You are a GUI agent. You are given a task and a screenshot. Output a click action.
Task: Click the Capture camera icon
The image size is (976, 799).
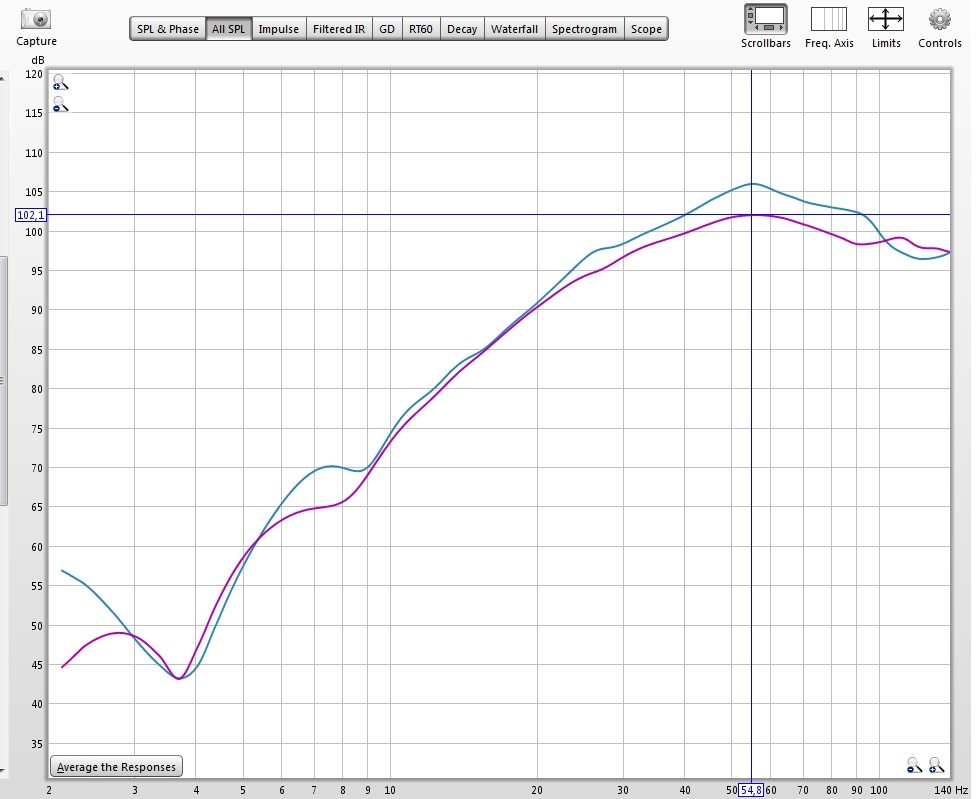point(36,19)
